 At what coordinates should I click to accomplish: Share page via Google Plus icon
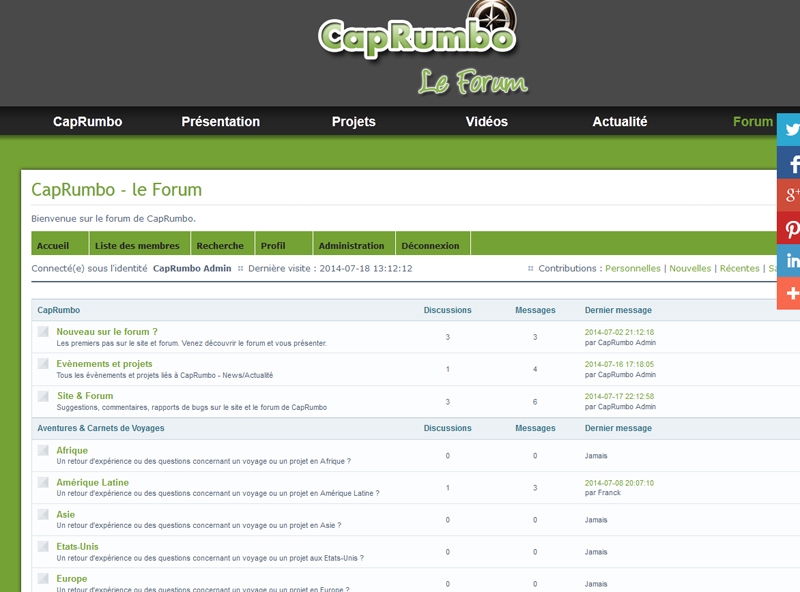pyautogui.click(x=790, y=195)
